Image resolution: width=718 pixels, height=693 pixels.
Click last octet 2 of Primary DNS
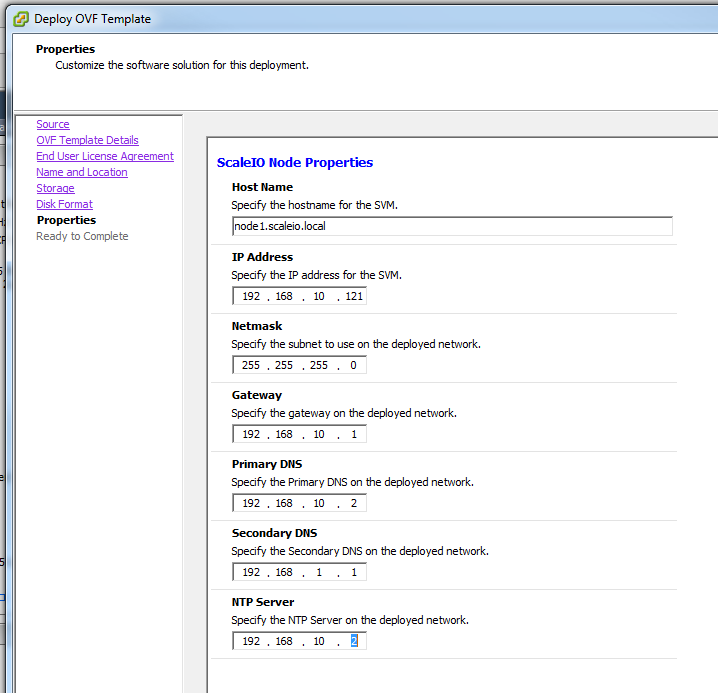354,503
